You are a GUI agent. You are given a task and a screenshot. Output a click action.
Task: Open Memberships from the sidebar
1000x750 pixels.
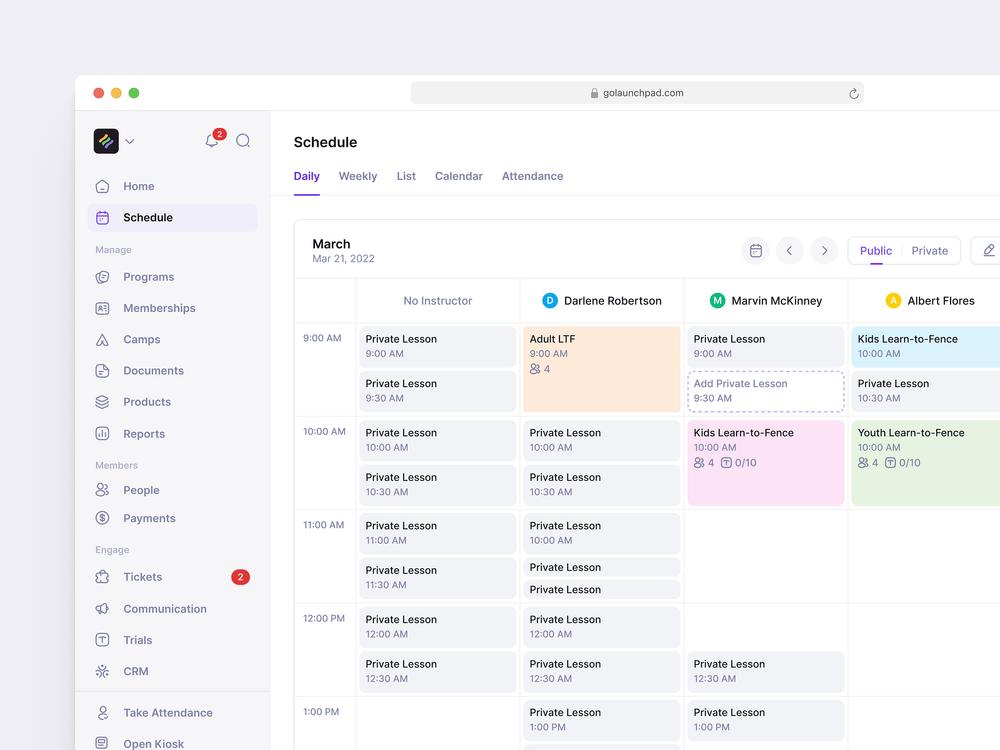(x=173, y=308)
